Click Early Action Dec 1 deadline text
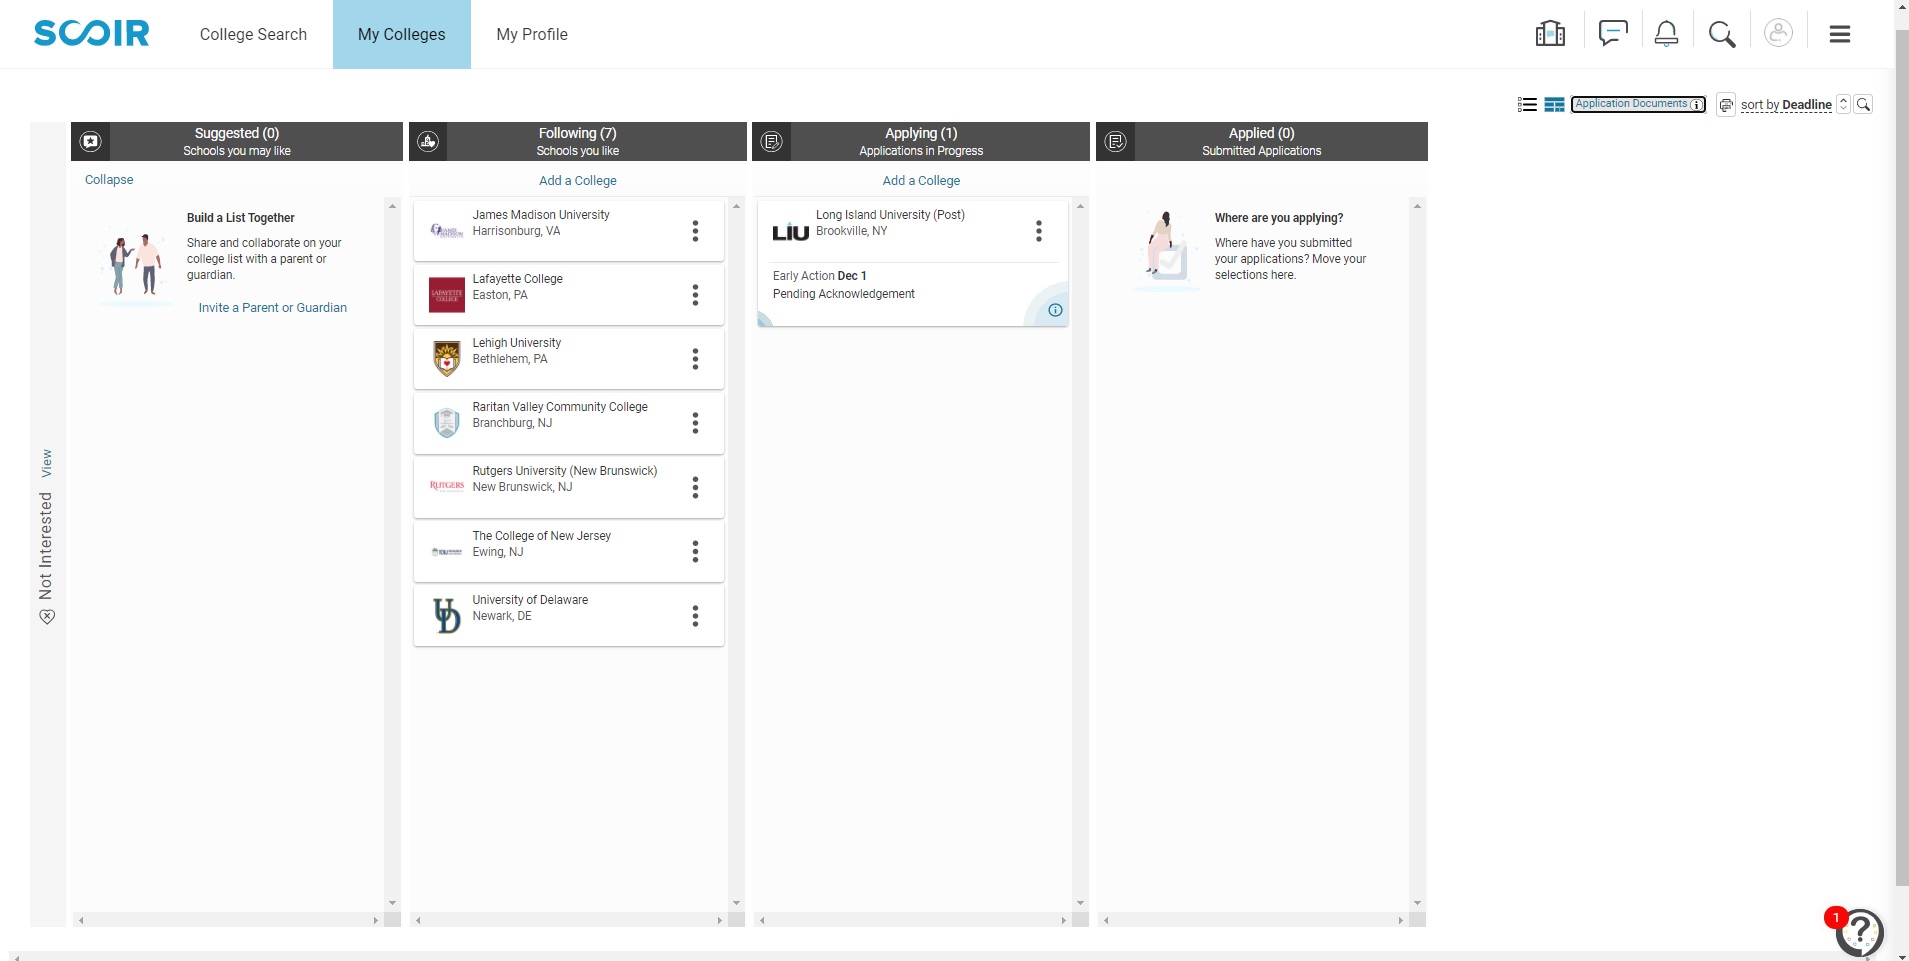The height and width of the screenshot is (961, 1909). [819, 276]
